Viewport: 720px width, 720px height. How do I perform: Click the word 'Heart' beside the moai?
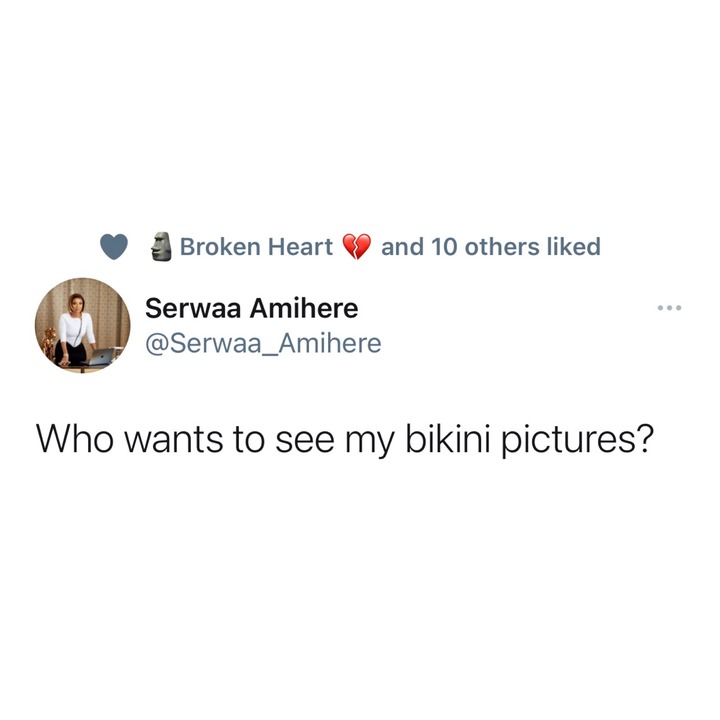coord(300,247)
